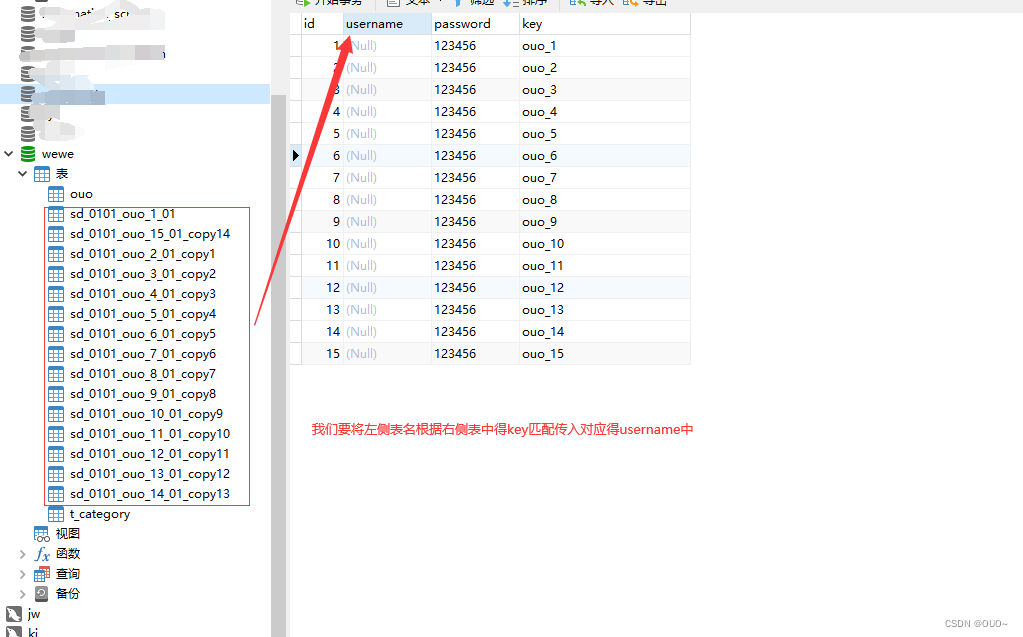Click the left tree panel scrollbar

point(279,365)
